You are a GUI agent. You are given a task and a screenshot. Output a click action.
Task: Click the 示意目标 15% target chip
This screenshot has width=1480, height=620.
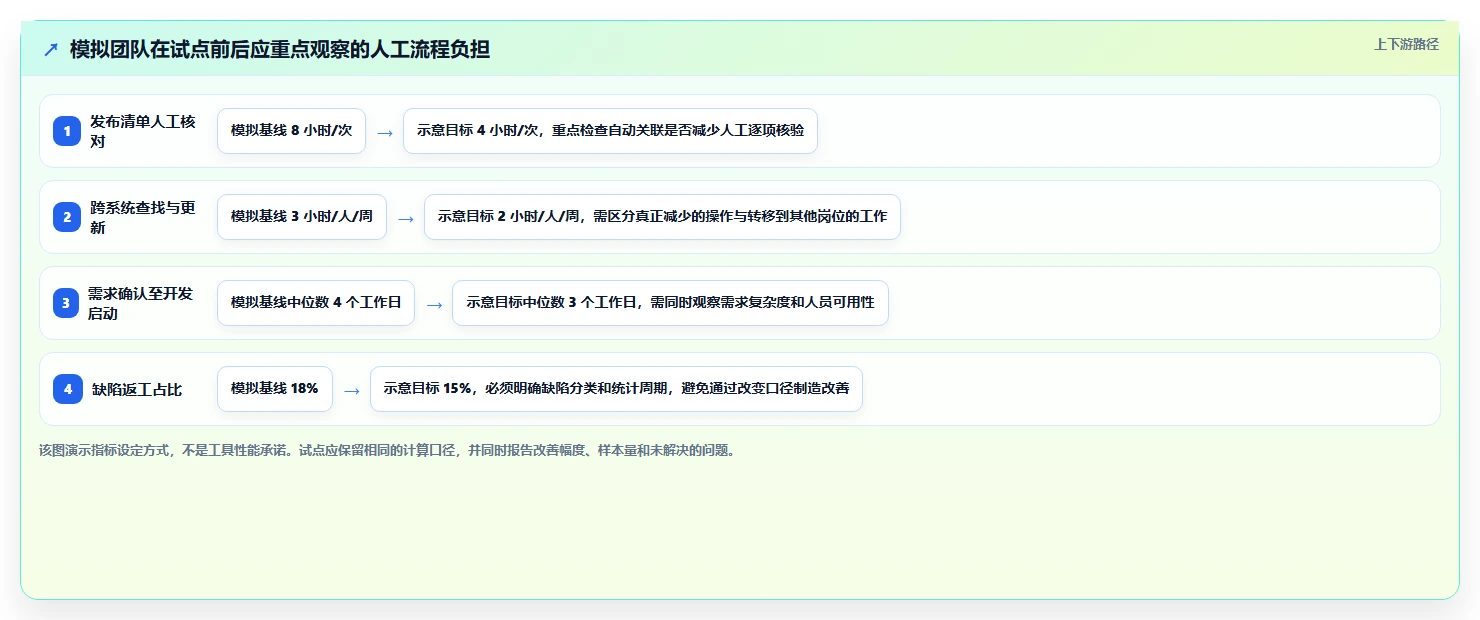tap(616, 389)
